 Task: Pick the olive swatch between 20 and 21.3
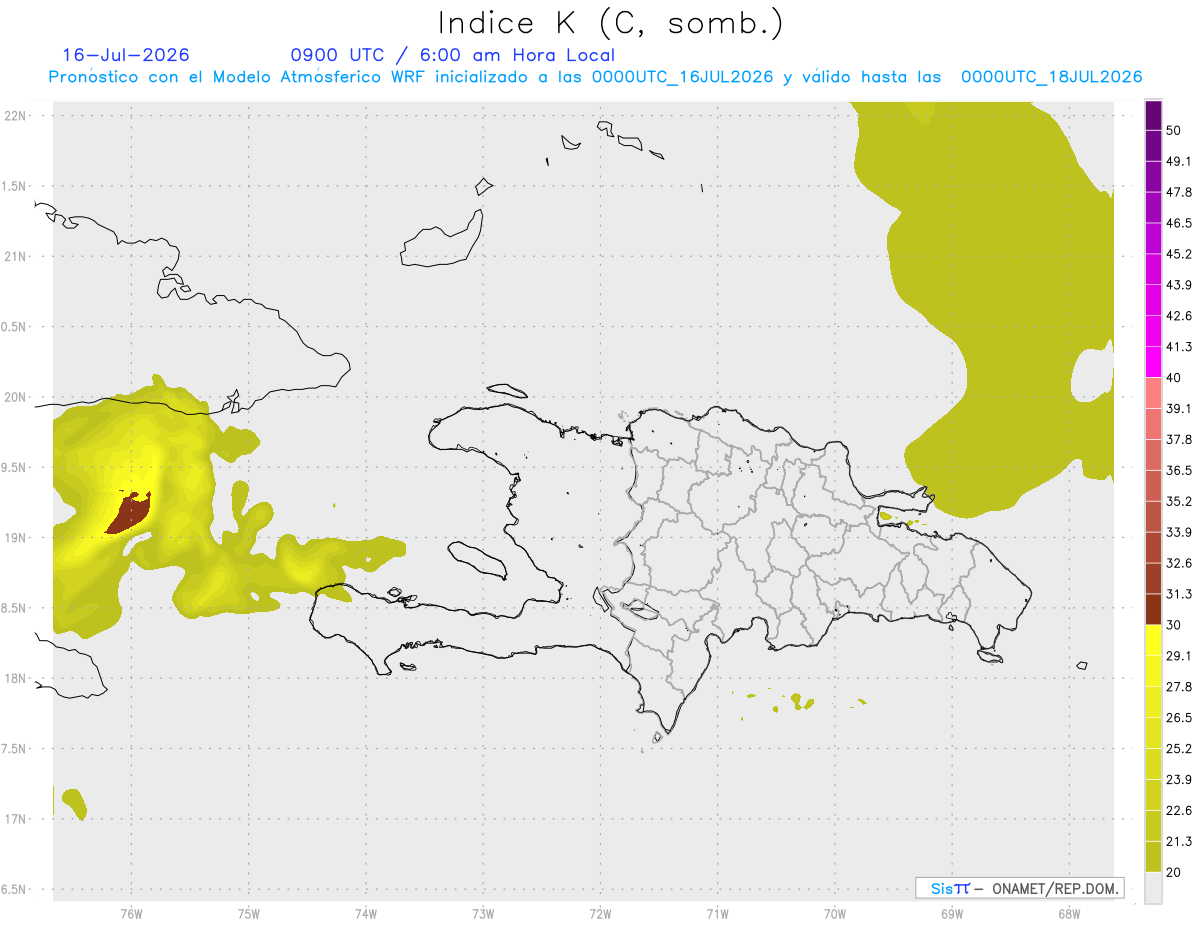pos(1153,857)
